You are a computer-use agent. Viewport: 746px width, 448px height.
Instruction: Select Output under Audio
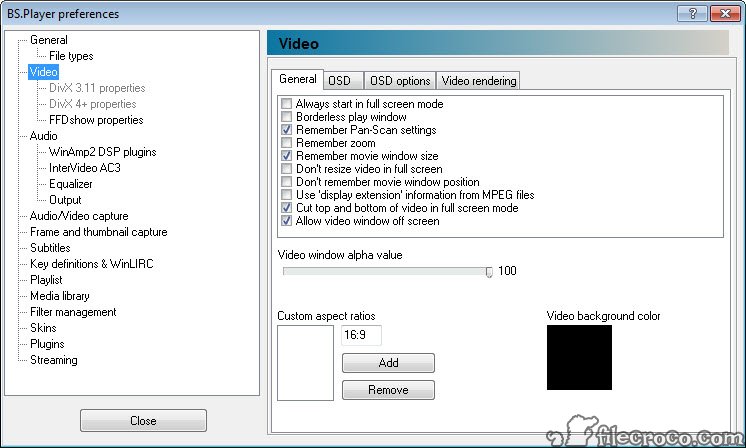click(65, 200)
